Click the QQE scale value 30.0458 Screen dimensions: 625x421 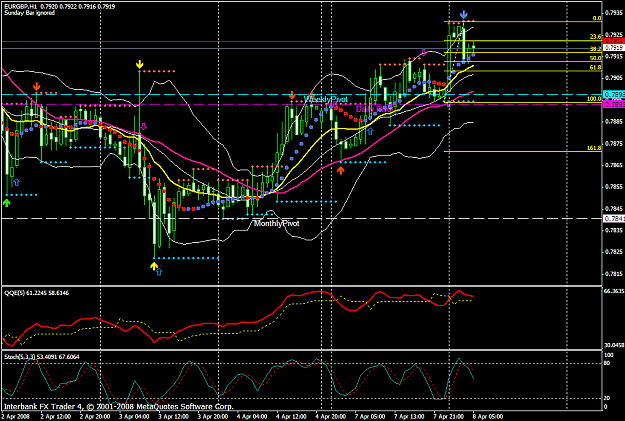click(x=614, y=345)
